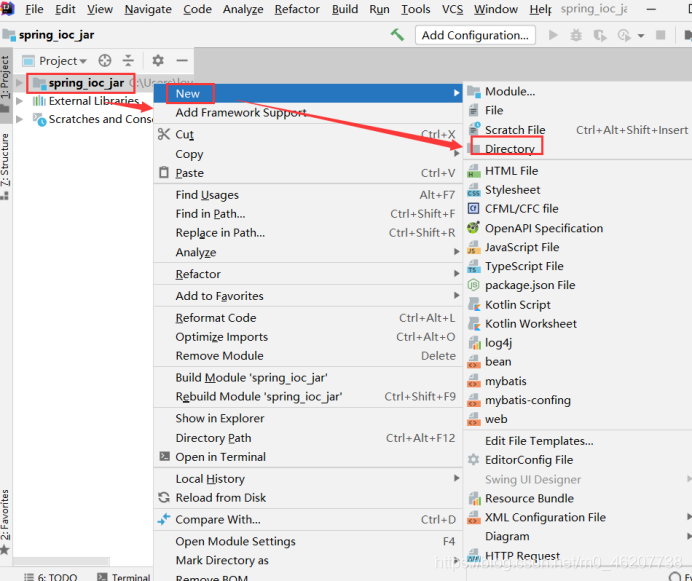Open the Navigate menu in menu bar
Viewport: 692px width, 581px height.
point(148,9)
